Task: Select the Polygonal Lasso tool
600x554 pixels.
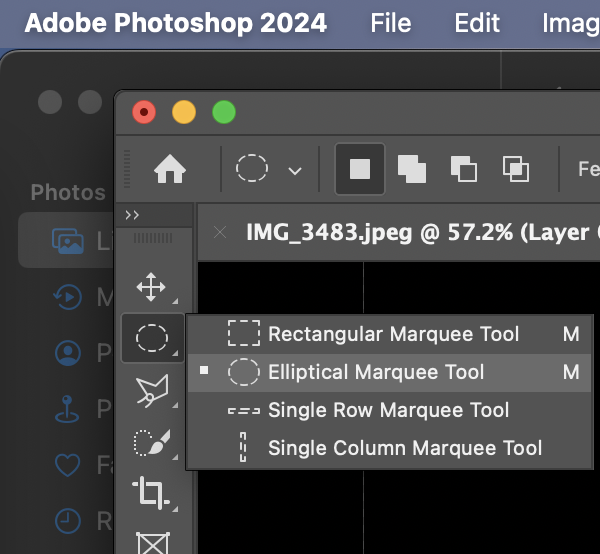Action: (x=152, y=390)
